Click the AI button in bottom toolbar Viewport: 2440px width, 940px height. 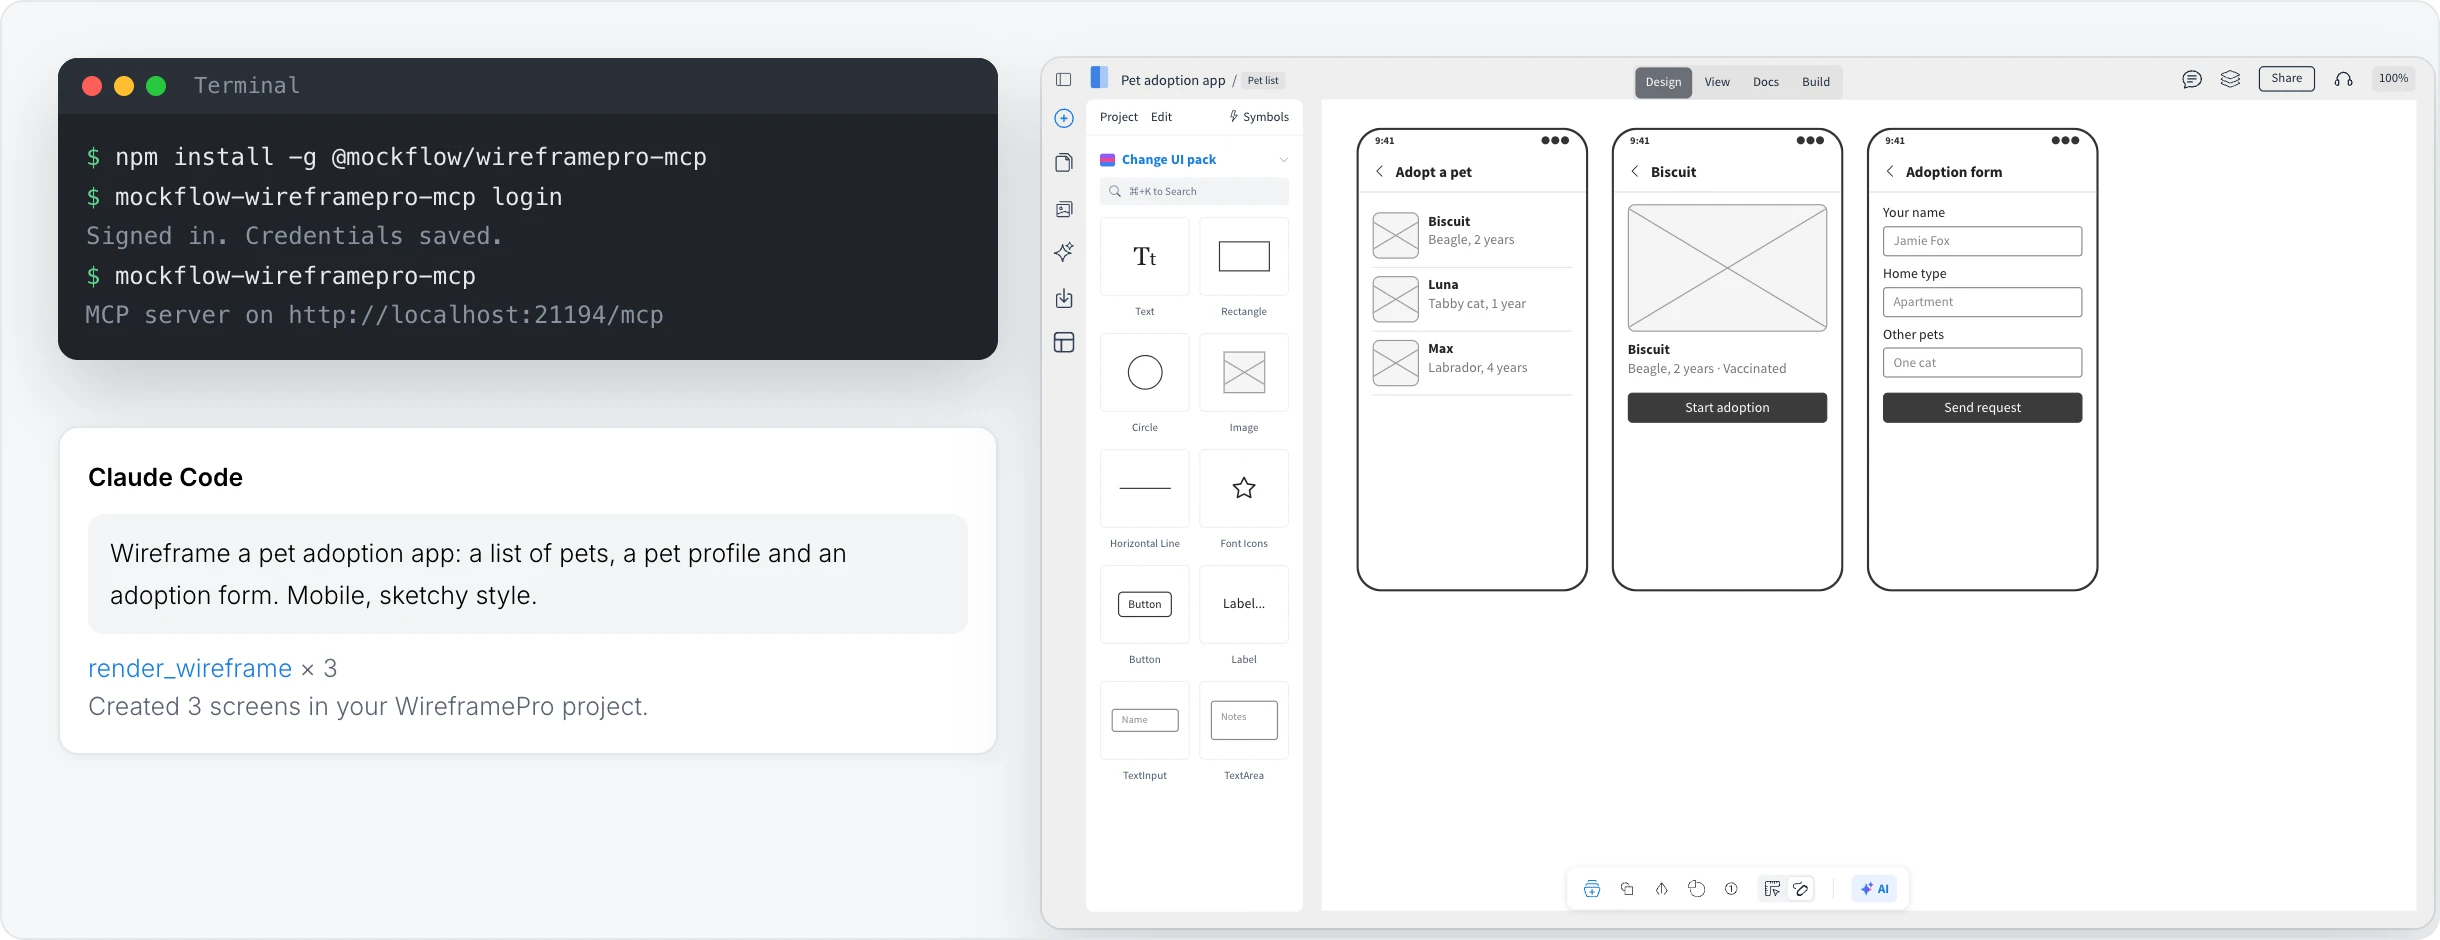point(1874,889)
